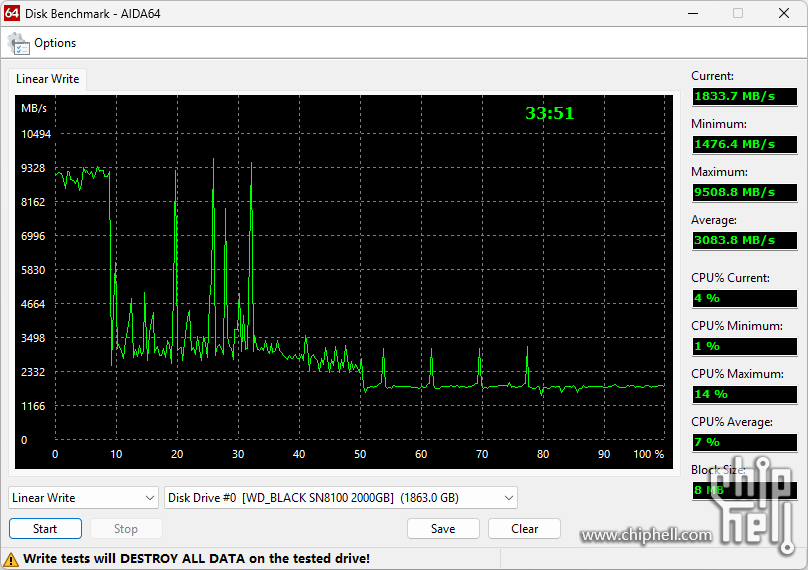Click the Stop button
Viewport: 808px width, 570px height.
coord(126,529)
